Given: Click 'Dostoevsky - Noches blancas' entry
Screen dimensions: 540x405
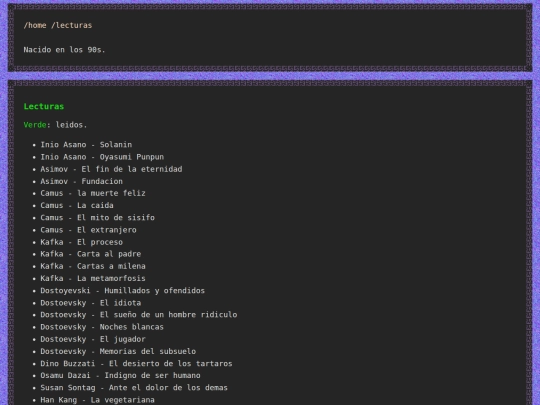Looking at the screenshot, I should coord(102,327).
